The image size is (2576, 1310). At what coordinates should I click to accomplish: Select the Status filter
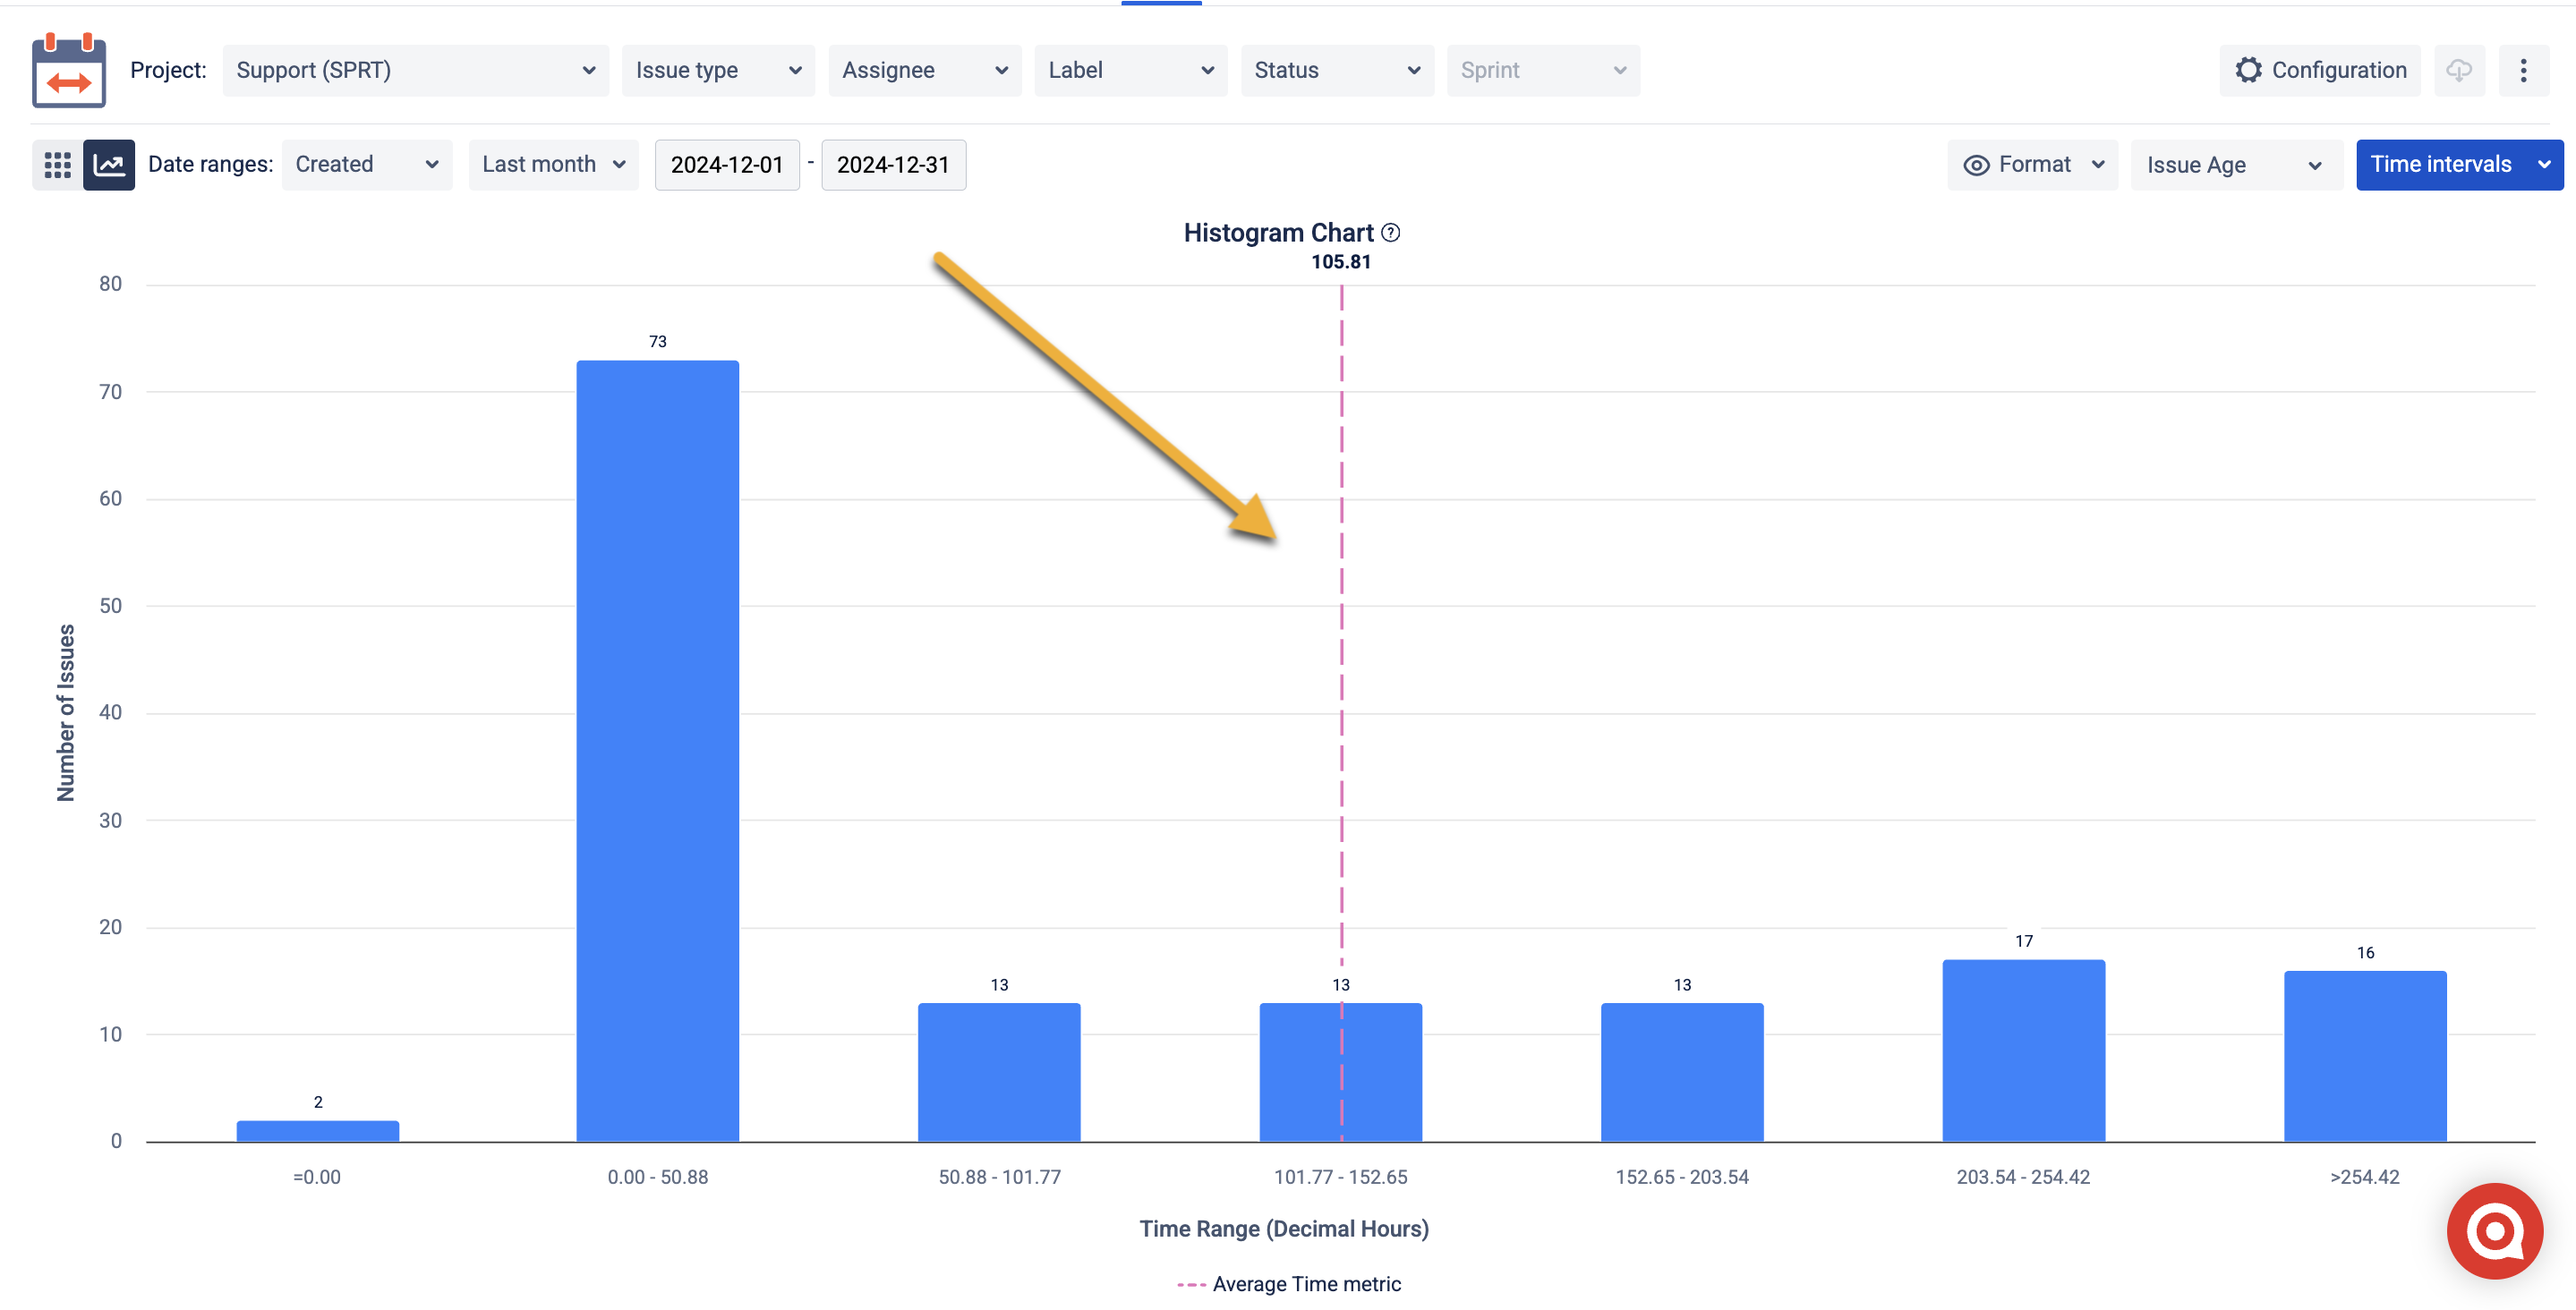coord(1337,70)
